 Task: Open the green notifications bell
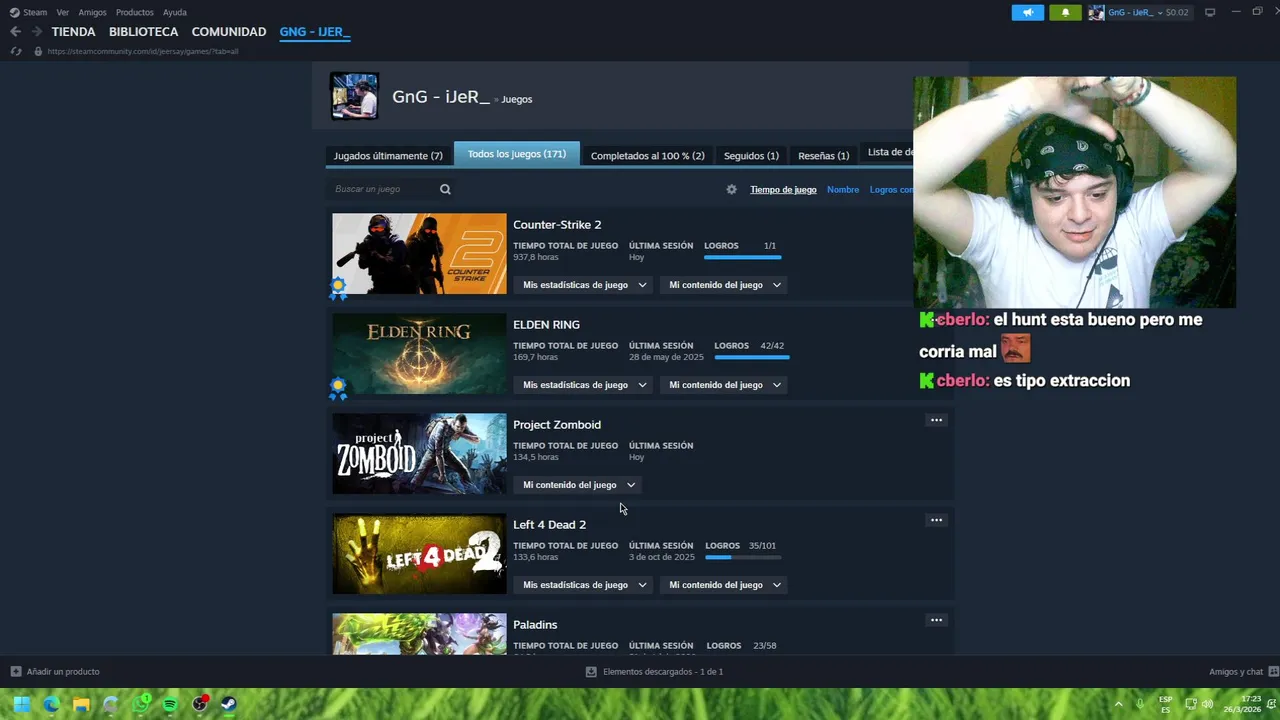click(x=1065, y=13)
